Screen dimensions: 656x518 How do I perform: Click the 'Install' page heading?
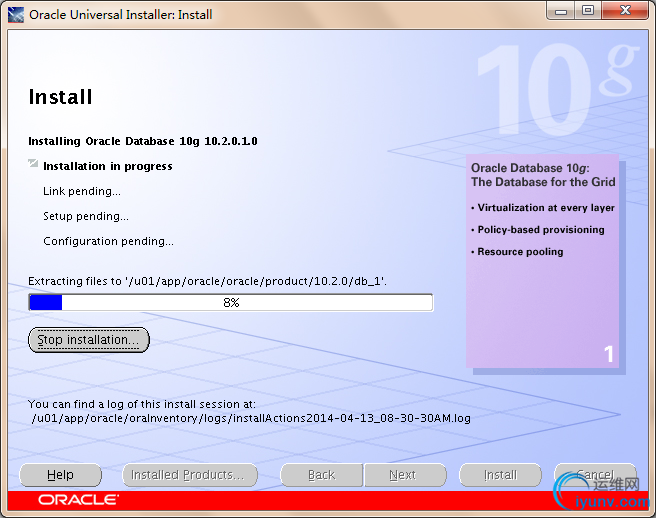click(60, 97)
